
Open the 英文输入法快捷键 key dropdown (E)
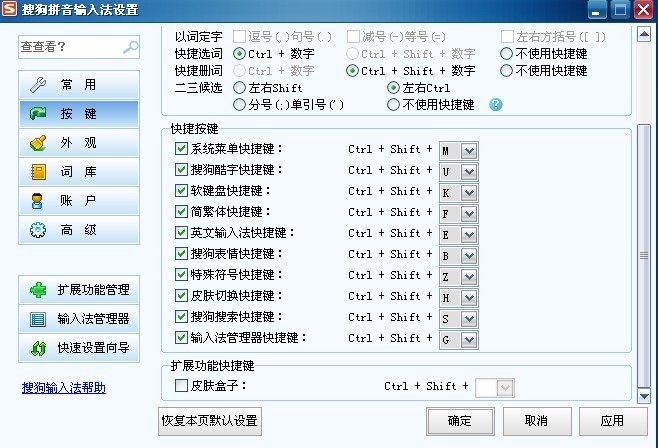(x=469, y=234)
